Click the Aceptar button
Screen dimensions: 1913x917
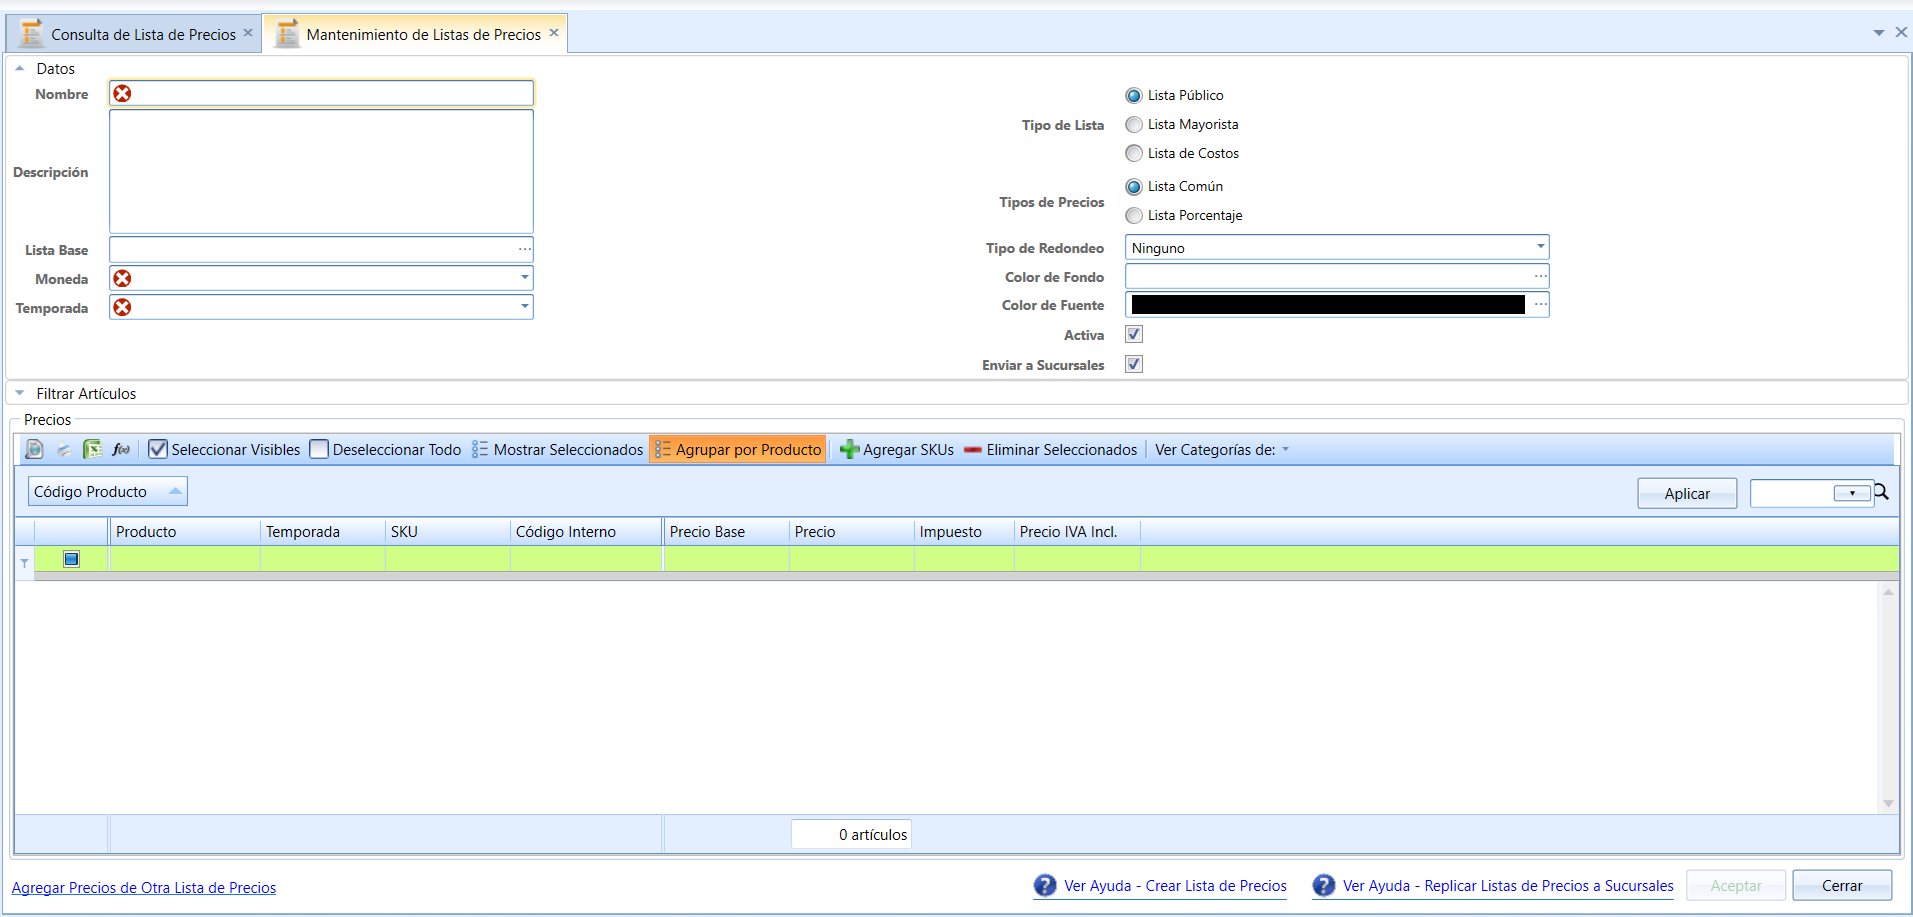coord(1736,886)
